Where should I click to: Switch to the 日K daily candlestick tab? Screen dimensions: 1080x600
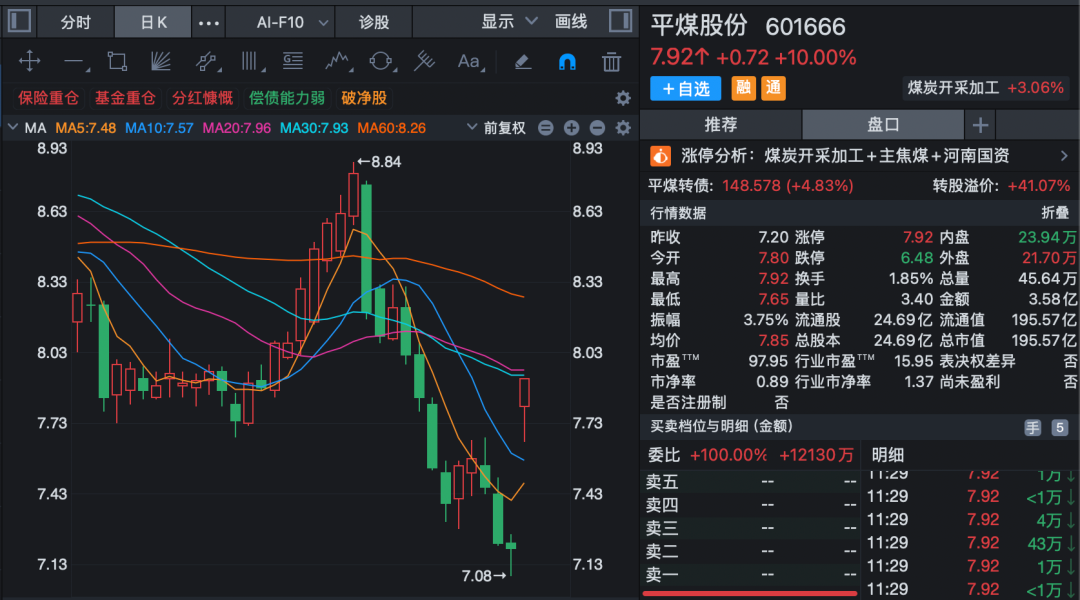pyautogui.click(x=153, y=22)
